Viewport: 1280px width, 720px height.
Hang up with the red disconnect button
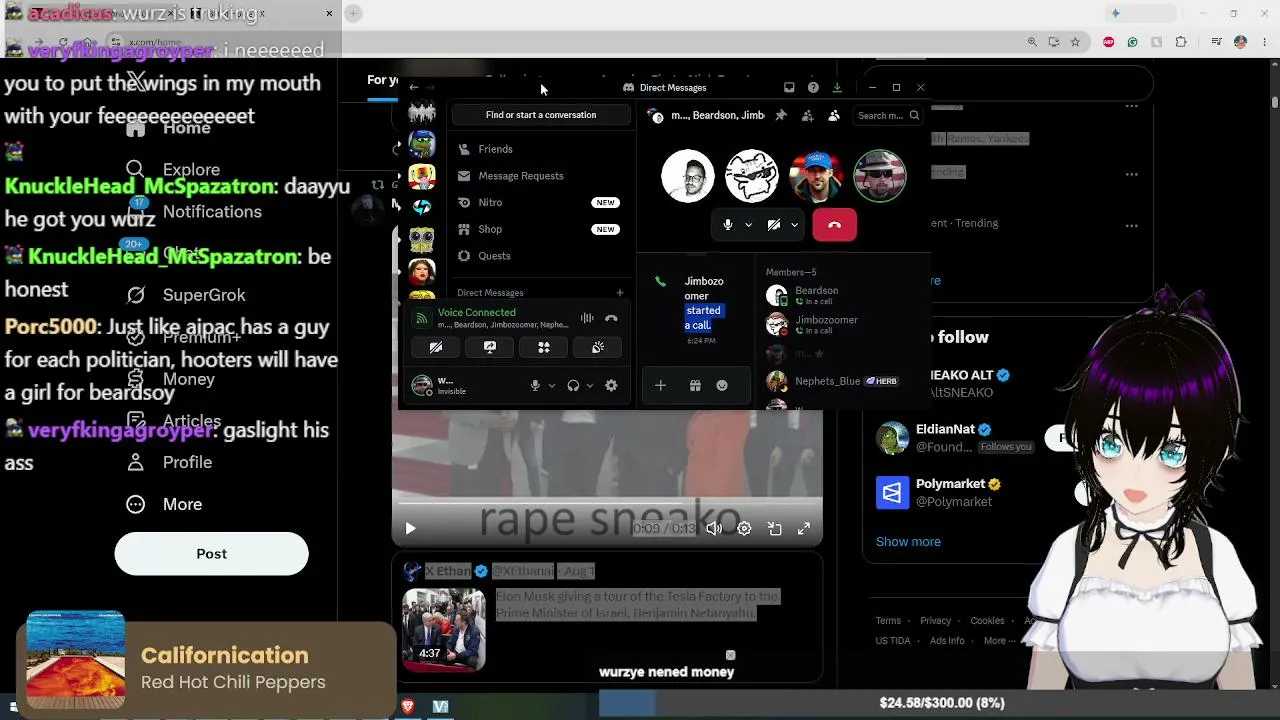coord(835,225)
